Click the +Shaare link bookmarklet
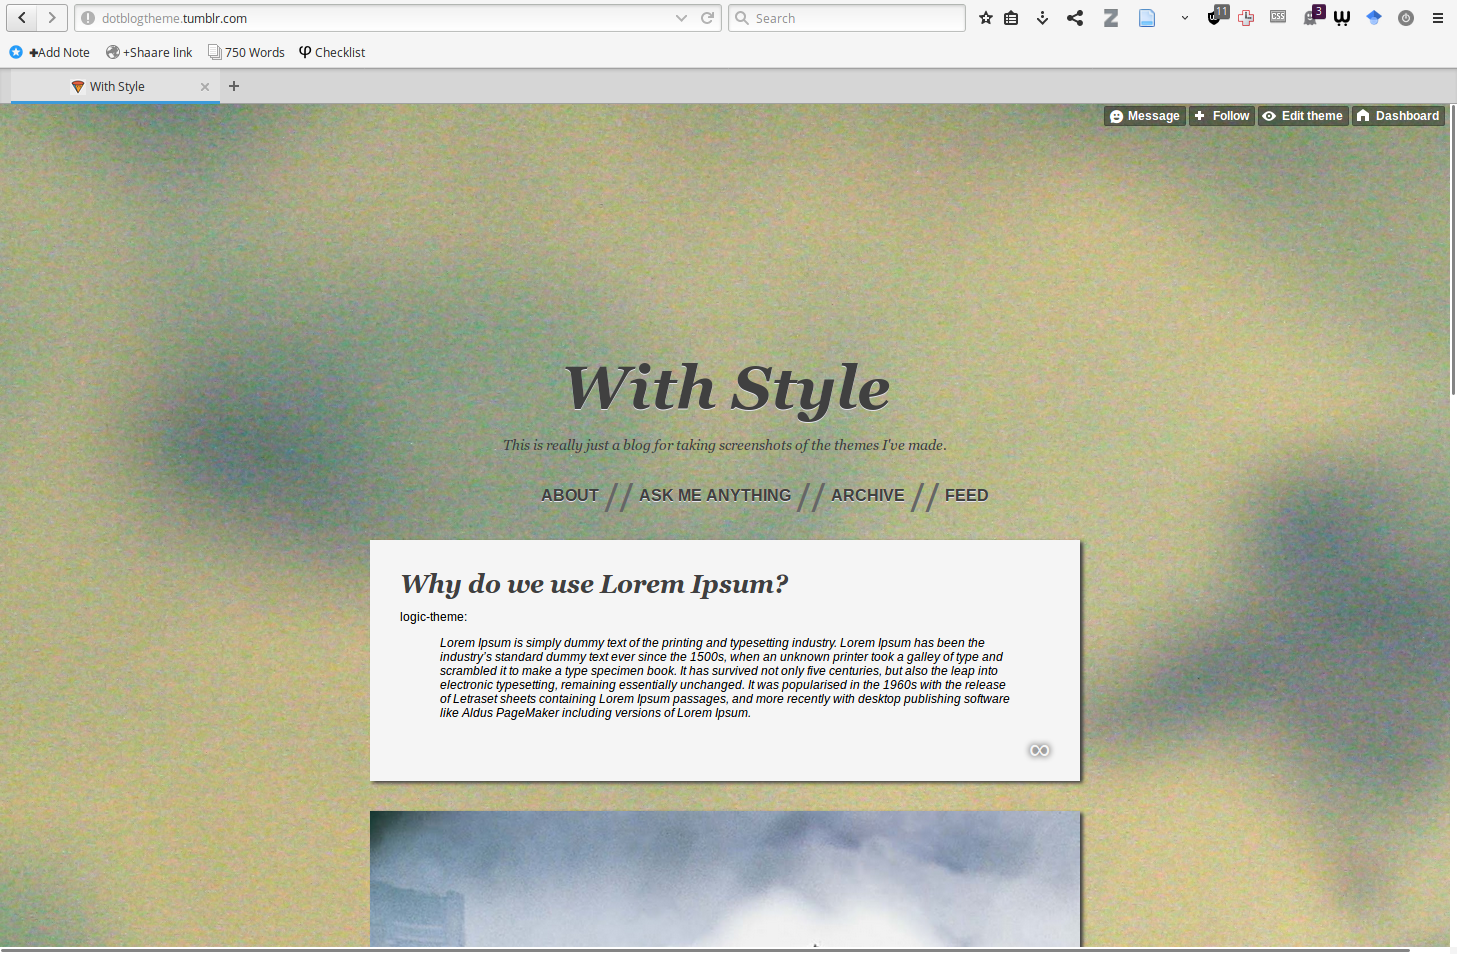 (x=149, y=52)
